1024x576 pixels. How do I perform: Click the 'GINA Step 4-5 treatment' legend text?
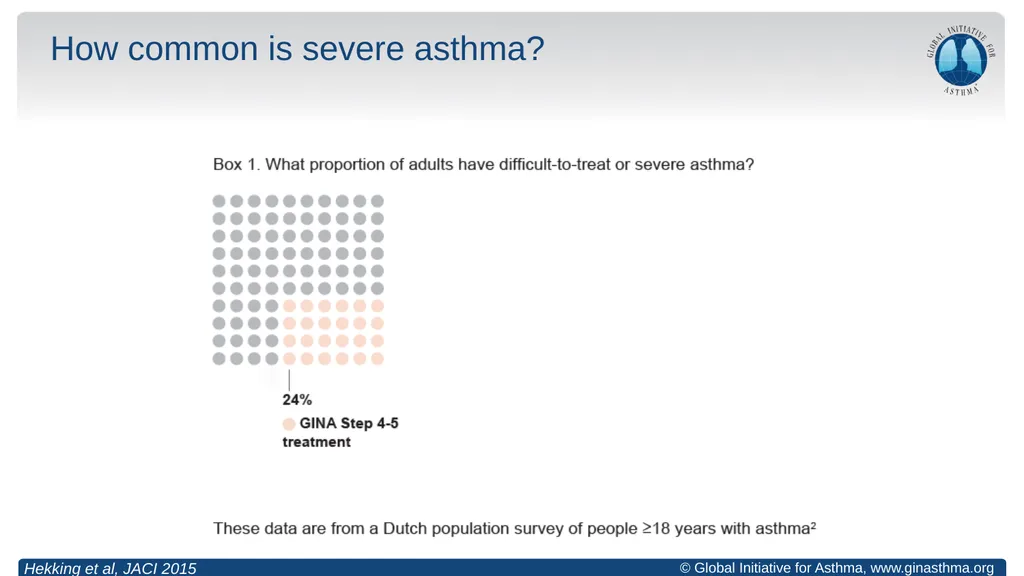tap(340, 432)
